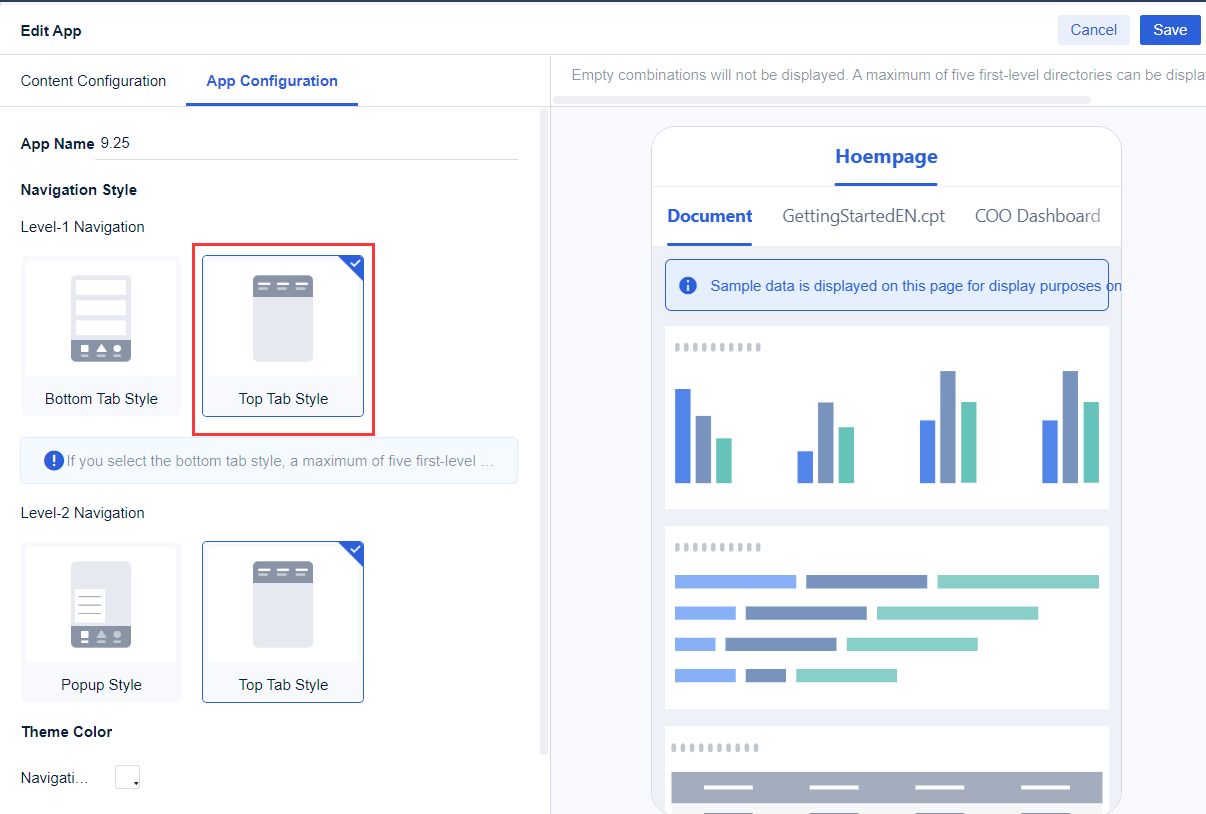Screen dimensions: 1206x814
Task: Open the Document tab in the preview
Action: [x=709, y=216]
